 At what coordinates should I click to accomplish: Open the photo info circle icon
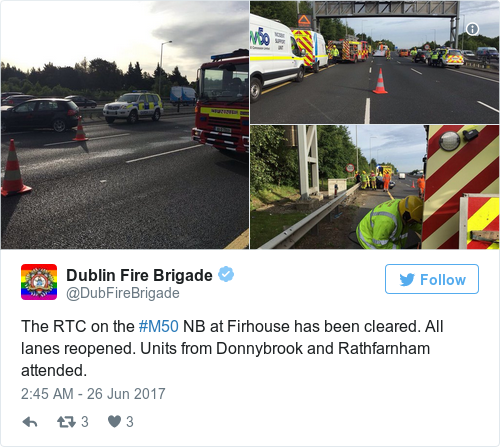(x=472, y=29)
